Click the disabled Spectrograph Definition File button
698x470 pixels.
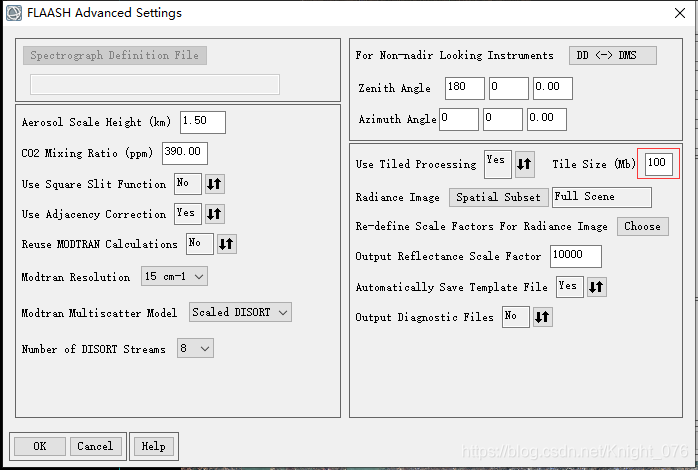pyautogui.click(x=115, y=56)
